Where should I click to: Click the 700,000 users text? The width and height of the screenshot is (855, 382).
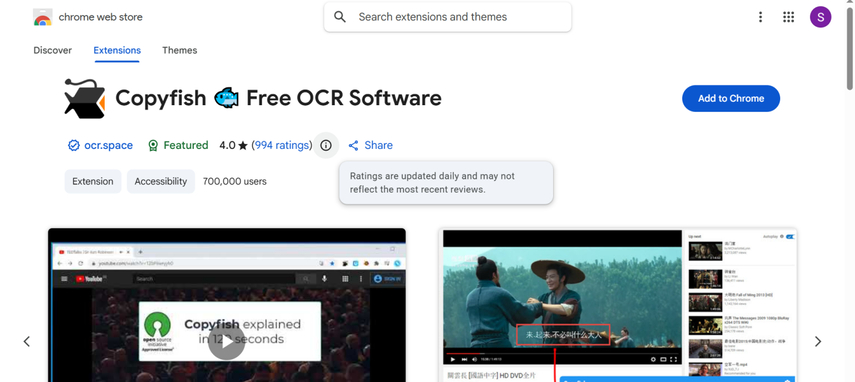point(234,181)
